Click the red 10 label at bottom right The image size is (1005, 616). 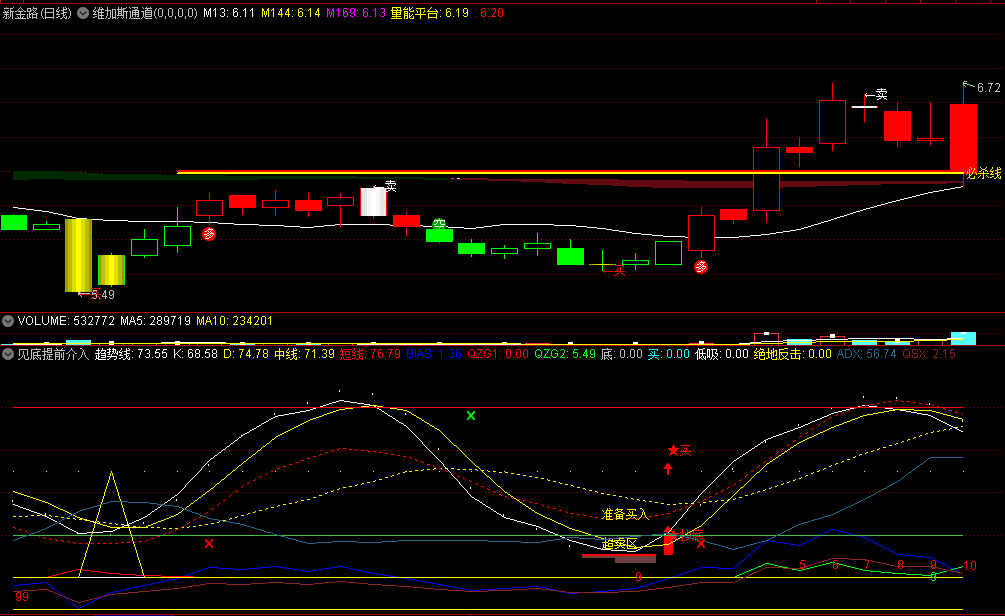point(970,566)
